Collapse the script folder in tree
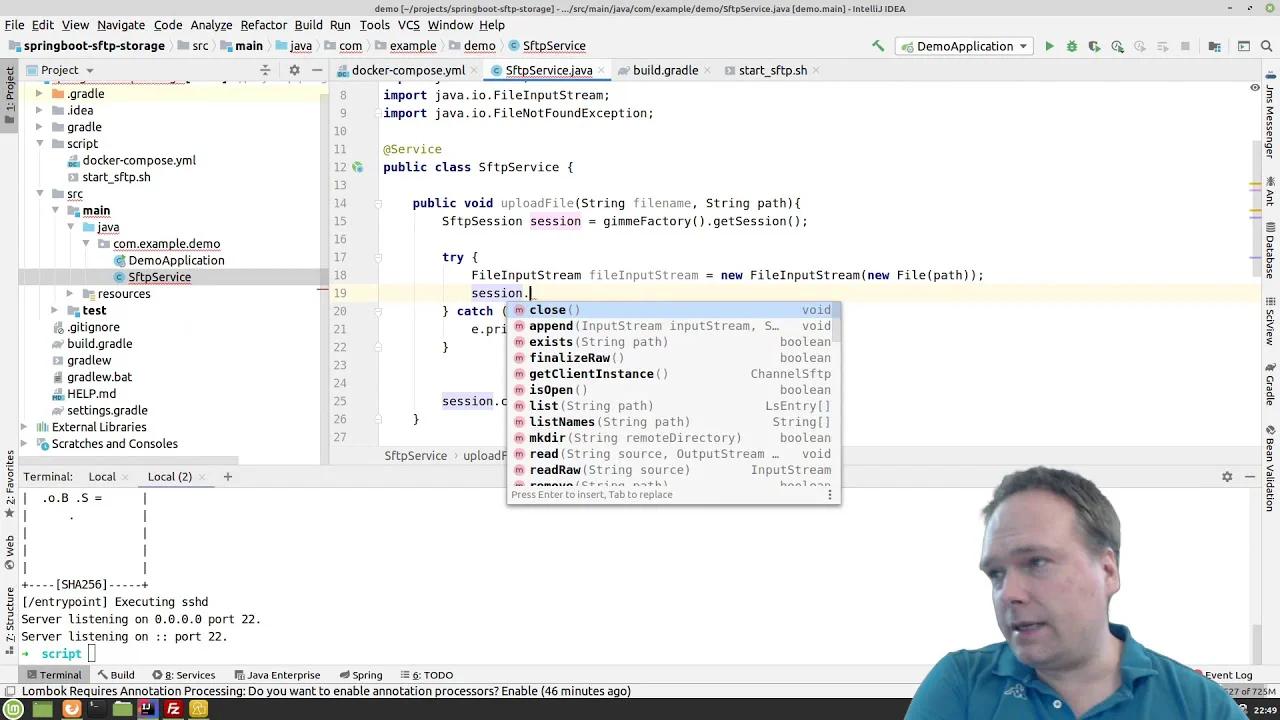1280x720 pixels. pyautogui.click(x=39, y=144)
